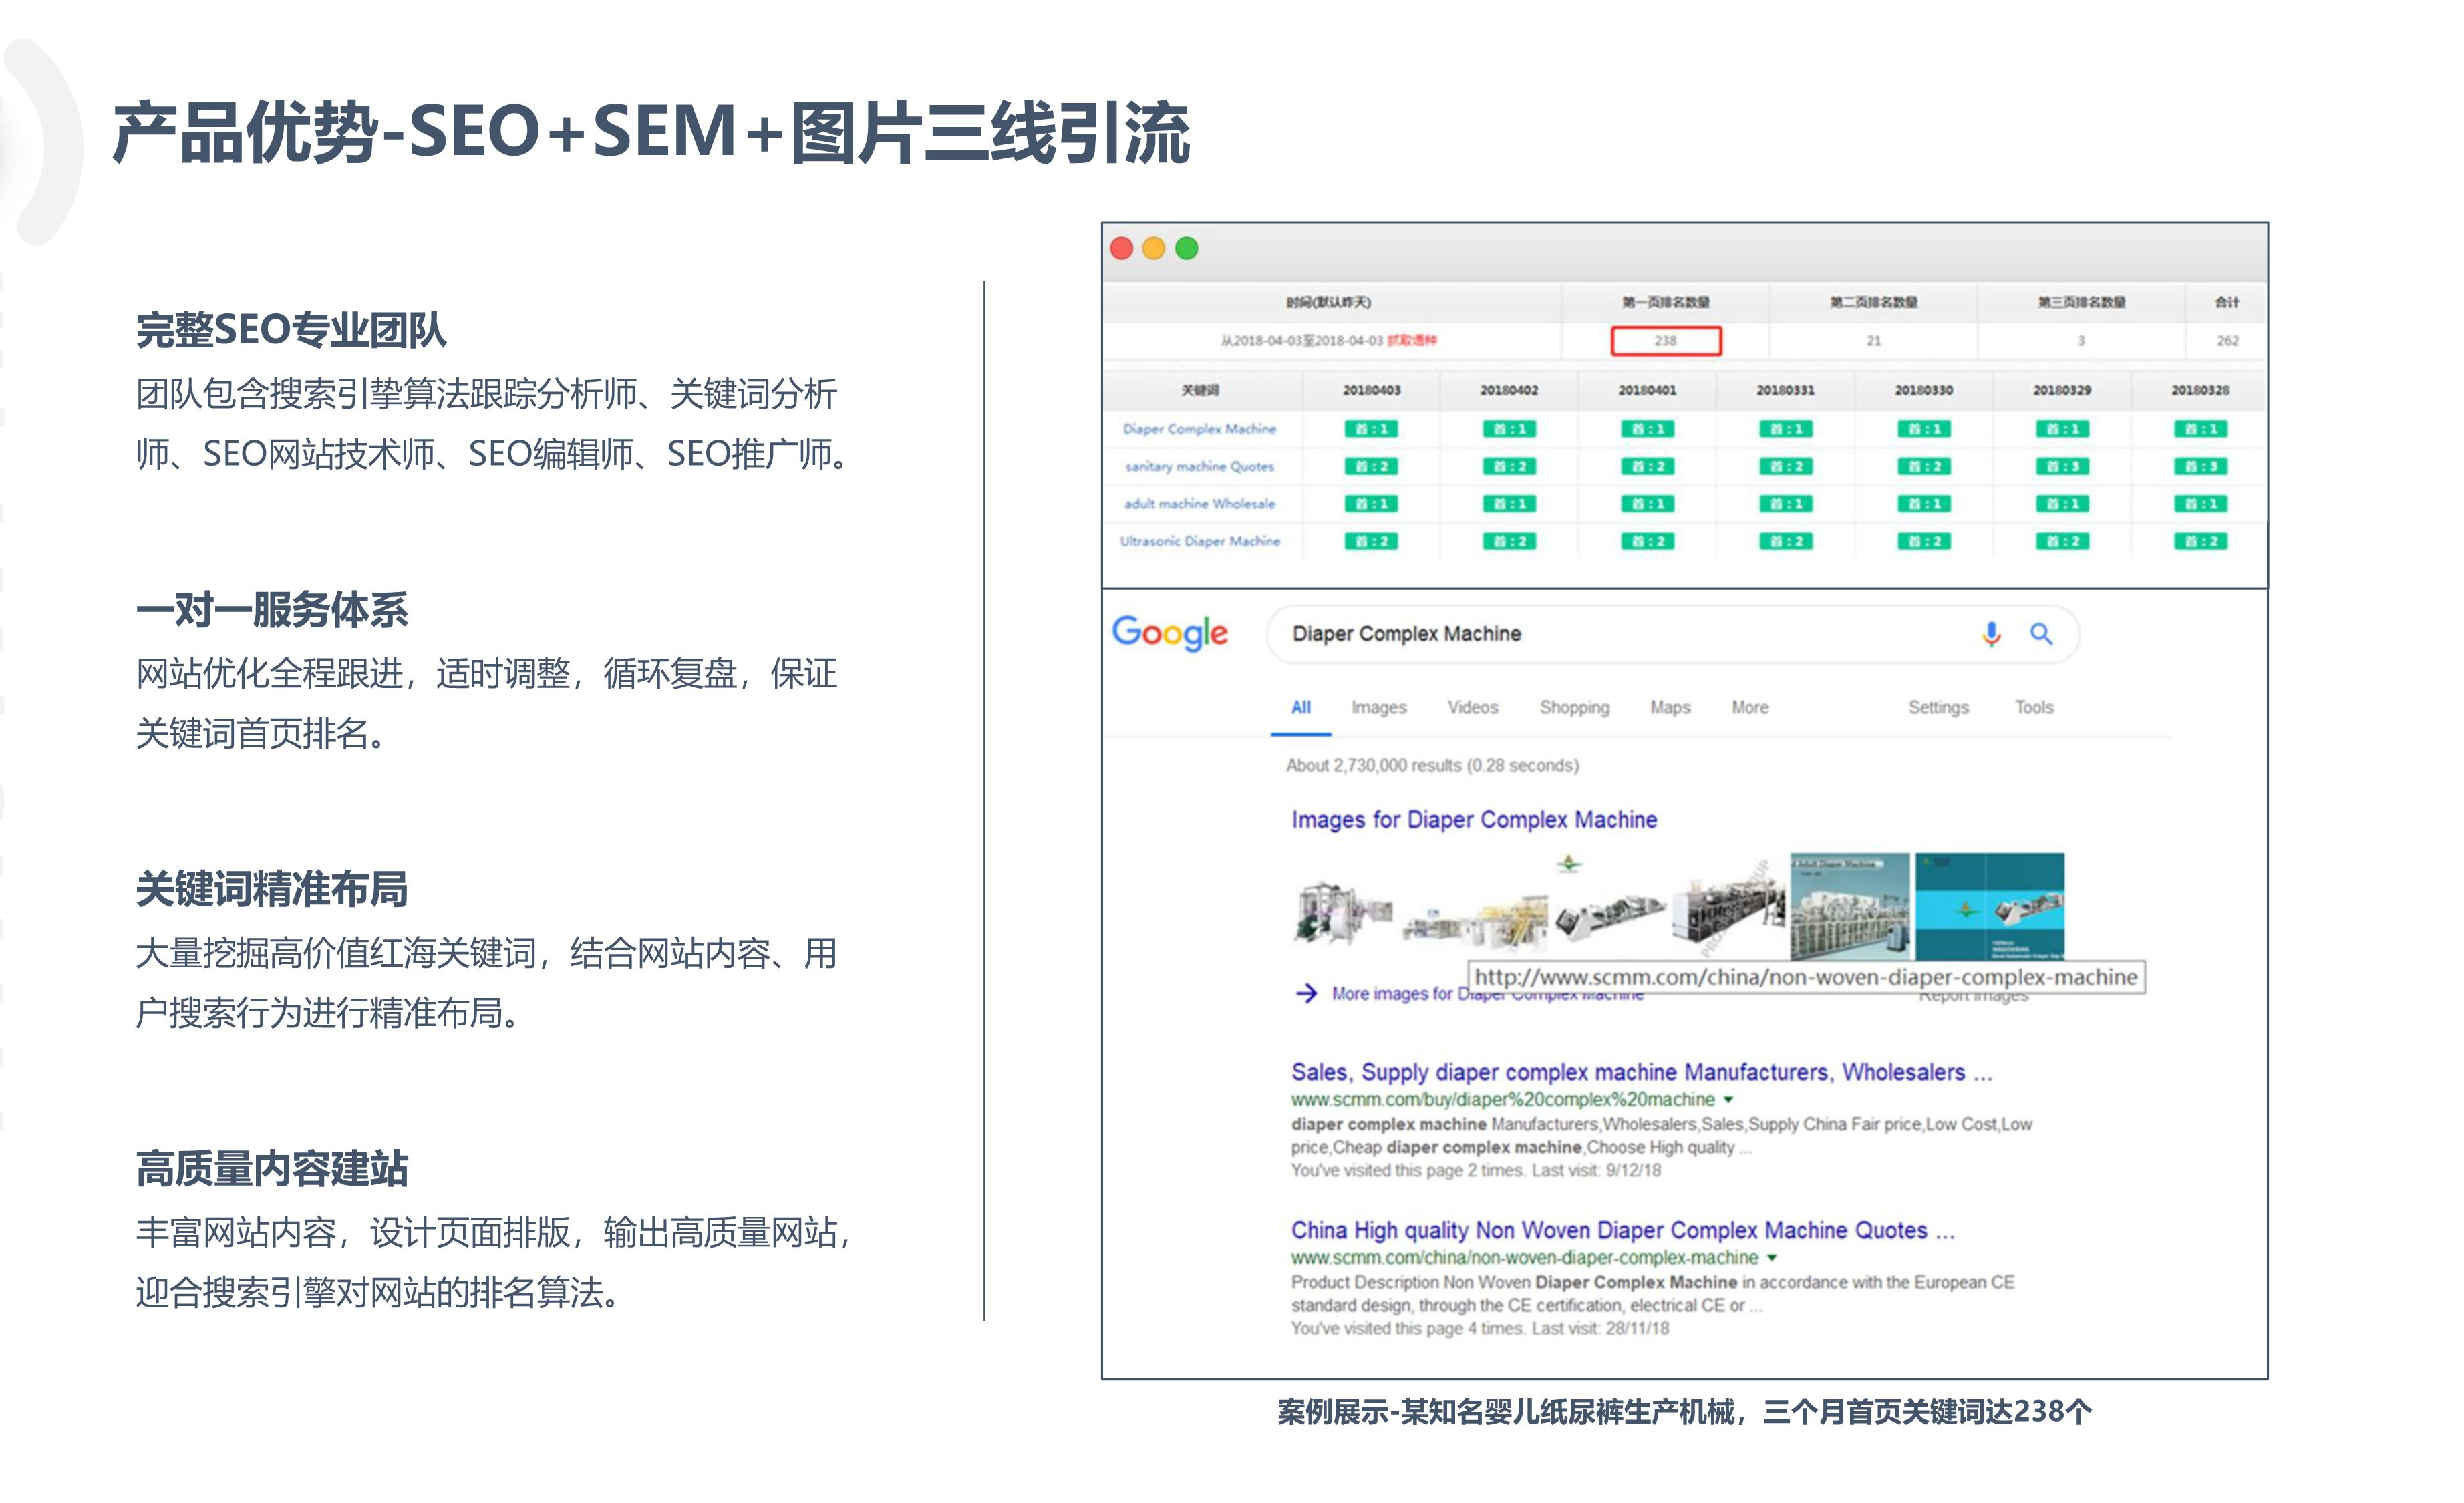The image size is (2464, 1503).
Task: Click the heading 高质量内容建站
Action: click(x=271, y=1168)
